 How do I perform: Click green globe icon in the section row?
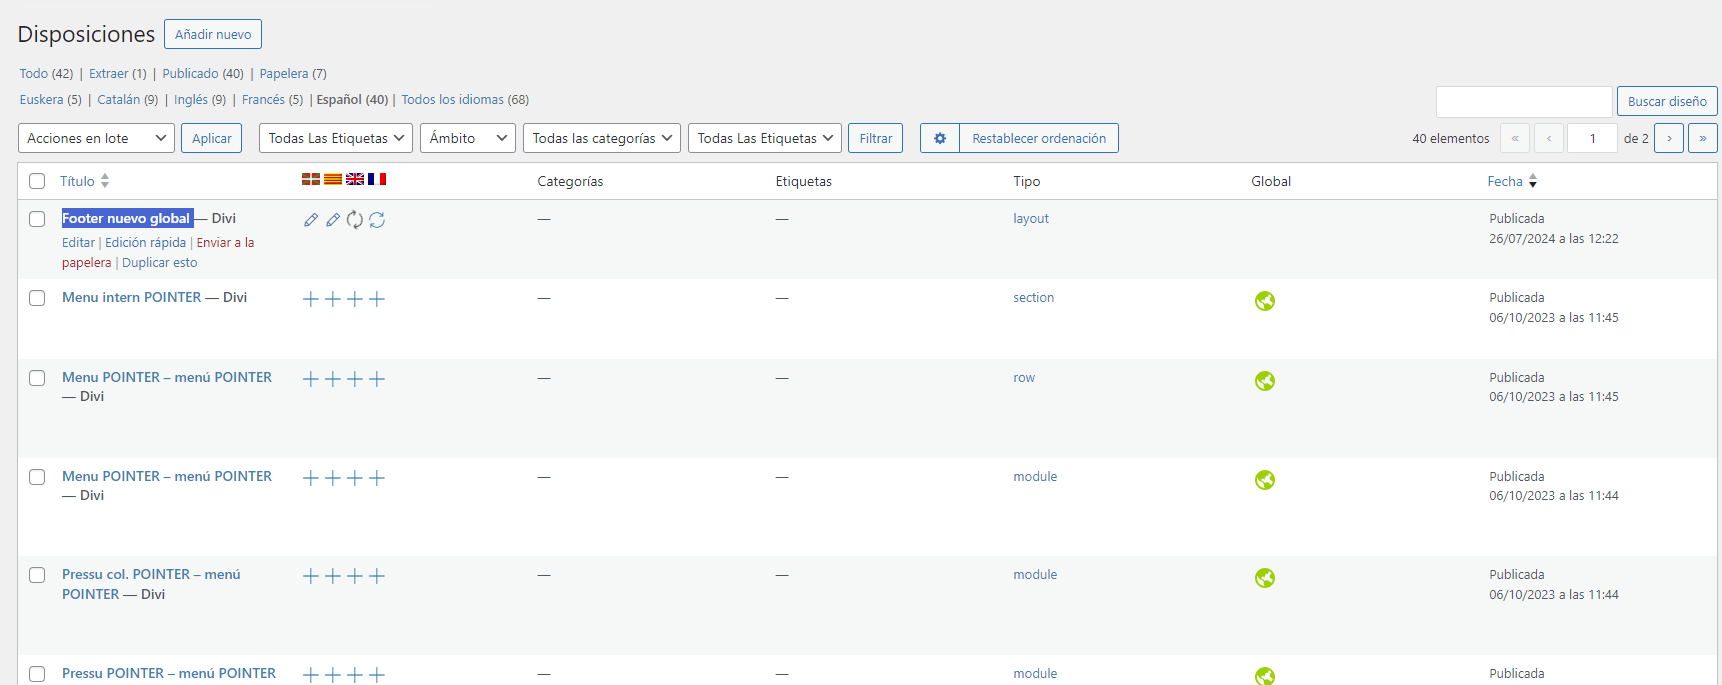[1264, 301]
